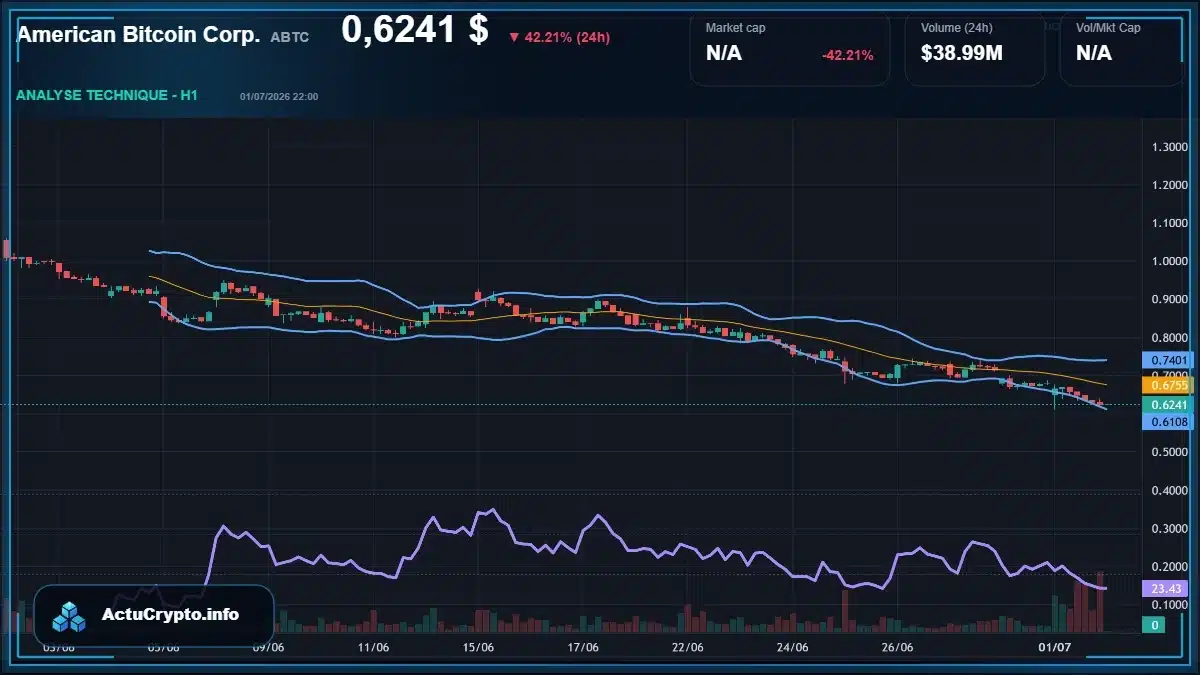Click the 1.1000 price axis label

1170,223
